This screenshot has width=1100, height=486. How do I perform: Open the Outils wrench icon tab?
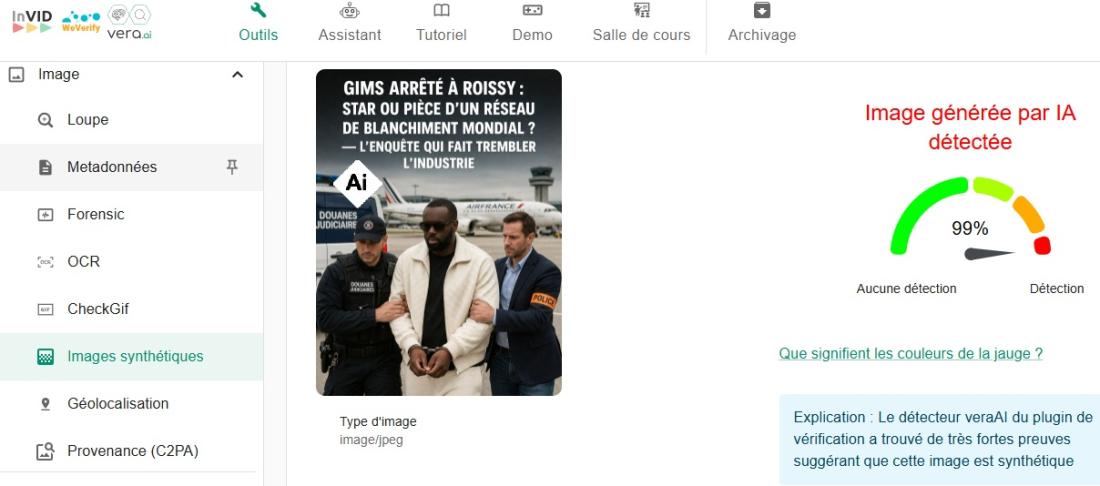point(258,10)
